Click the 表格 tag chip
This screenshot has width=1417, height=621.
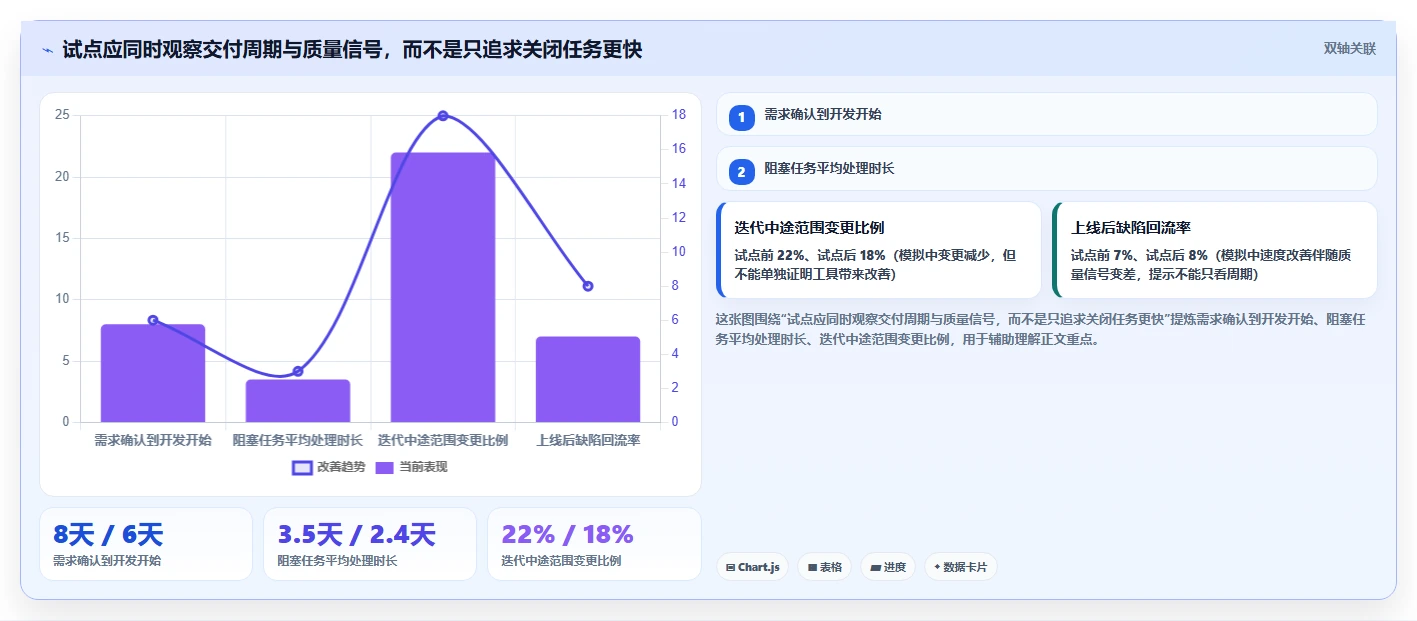tap(824, 567)
